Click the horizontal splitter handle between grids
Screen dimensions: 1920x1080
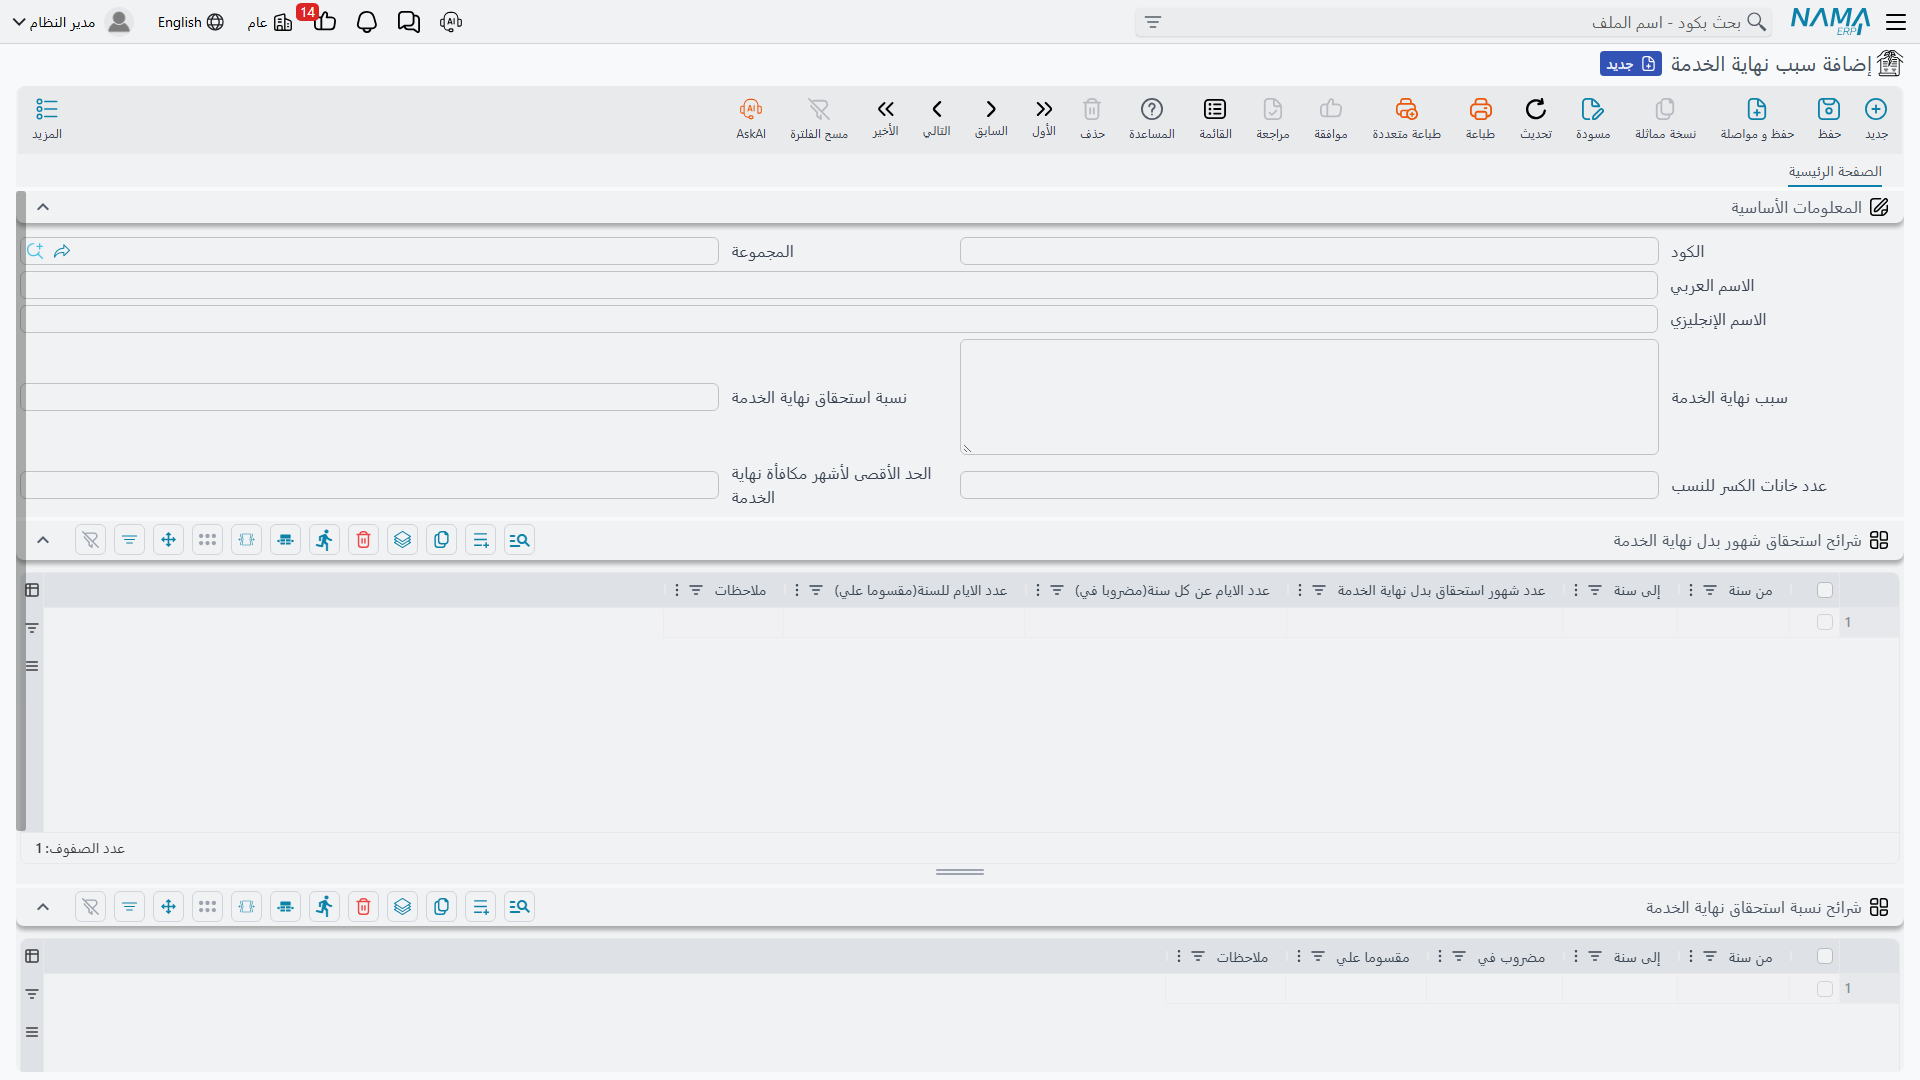(960, 872)
